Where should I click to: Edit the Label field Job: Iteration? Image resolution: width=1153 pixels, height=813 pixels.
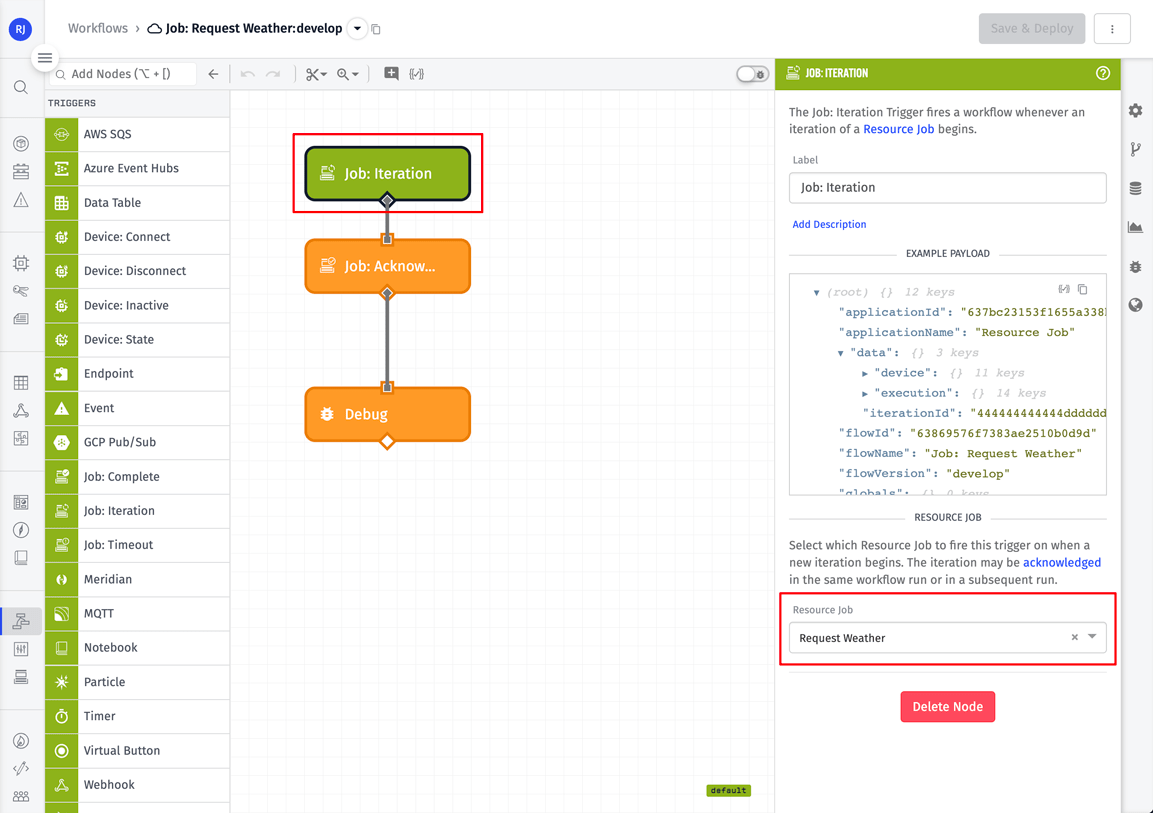tap(947, 187)
